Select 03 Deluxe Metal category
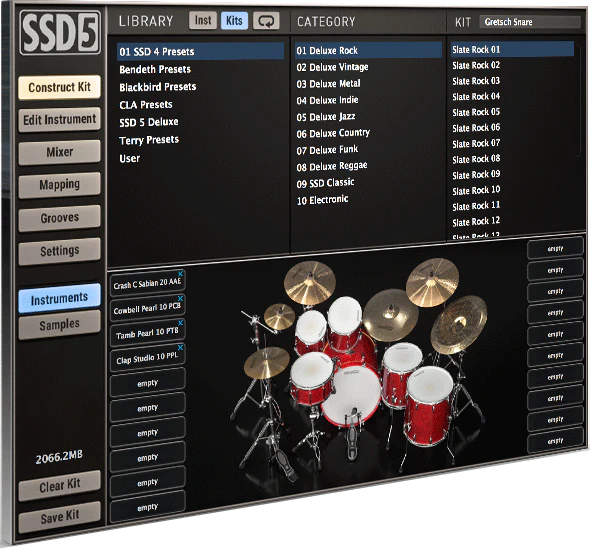Viewport: 590px width, 549px height. coord(328,84)
